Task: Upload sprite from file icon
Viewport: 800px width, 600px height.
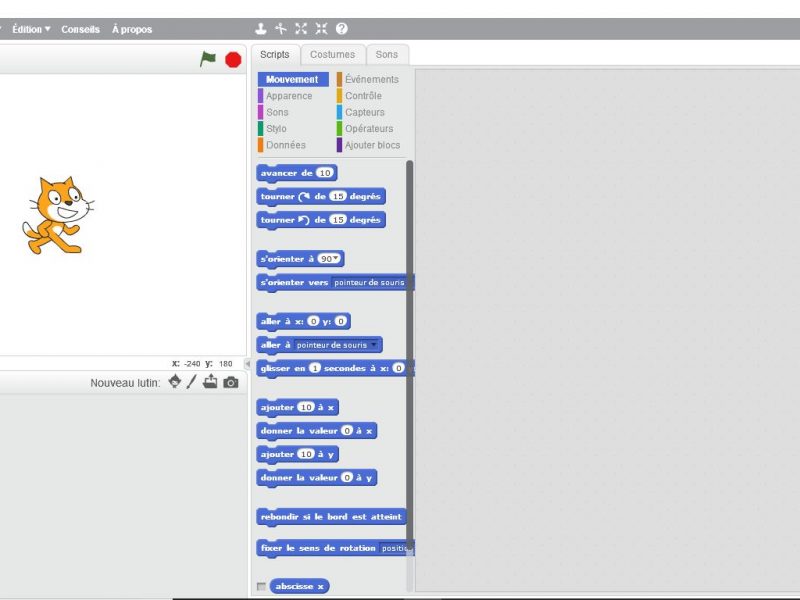Action: point(210,382)
